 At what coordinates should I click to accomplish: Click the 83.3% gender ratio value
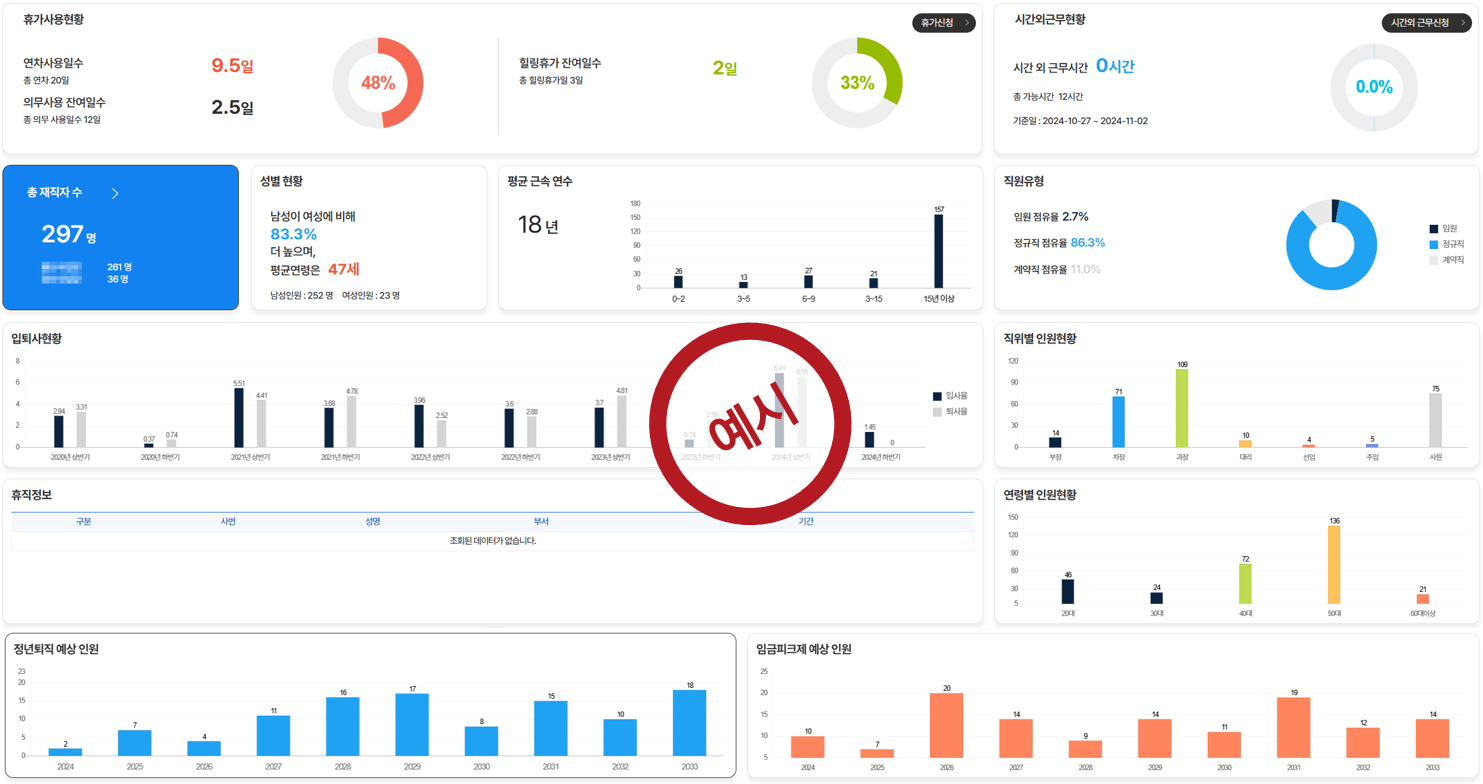(x=293, y=234)
